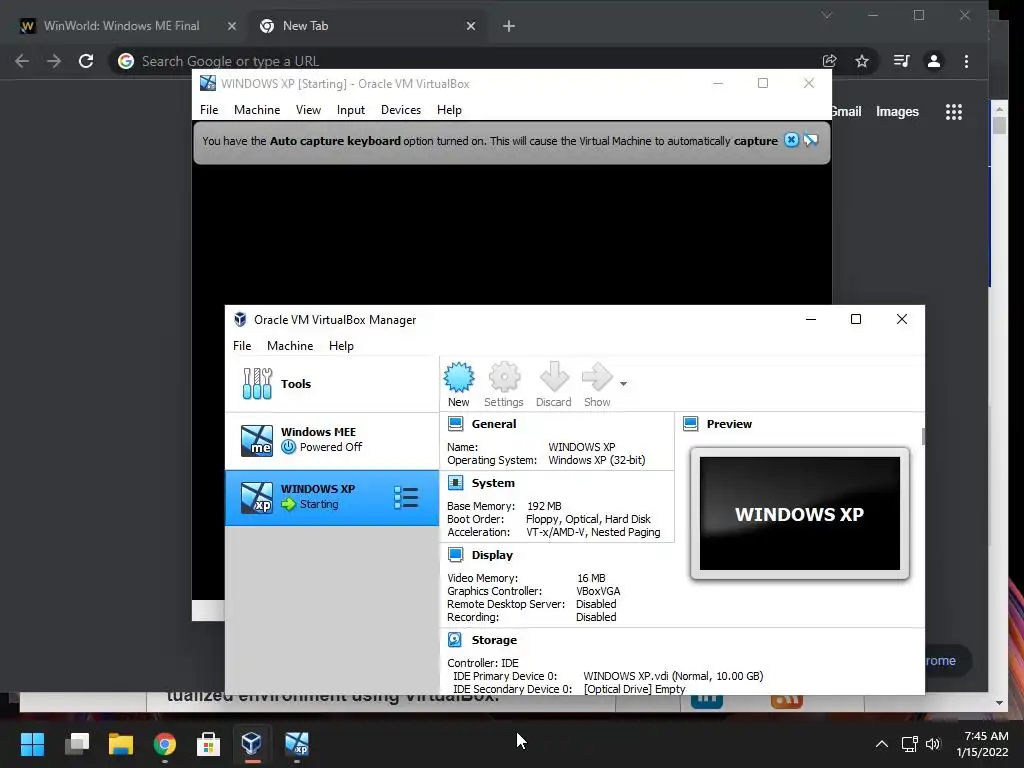
Task: Click the share page icon in Chrome
Action: pos(829,61)
